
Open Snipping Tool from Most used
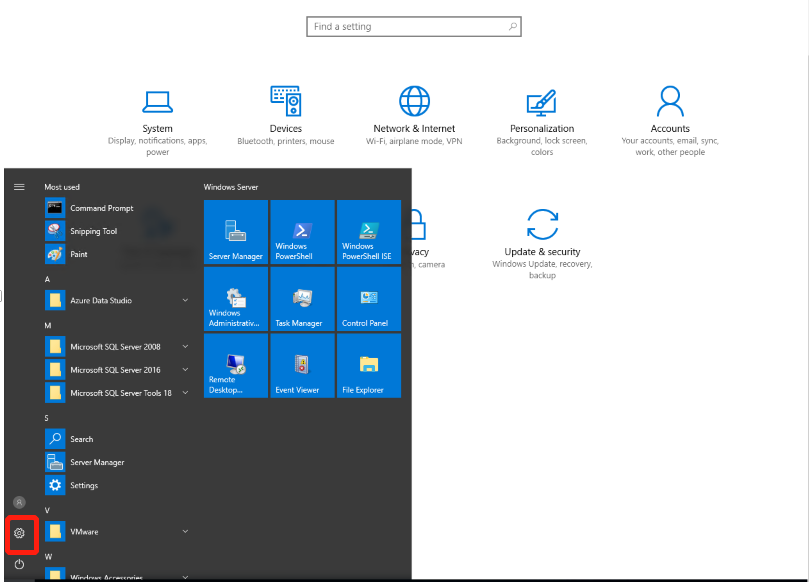click(x=101, y=230)
